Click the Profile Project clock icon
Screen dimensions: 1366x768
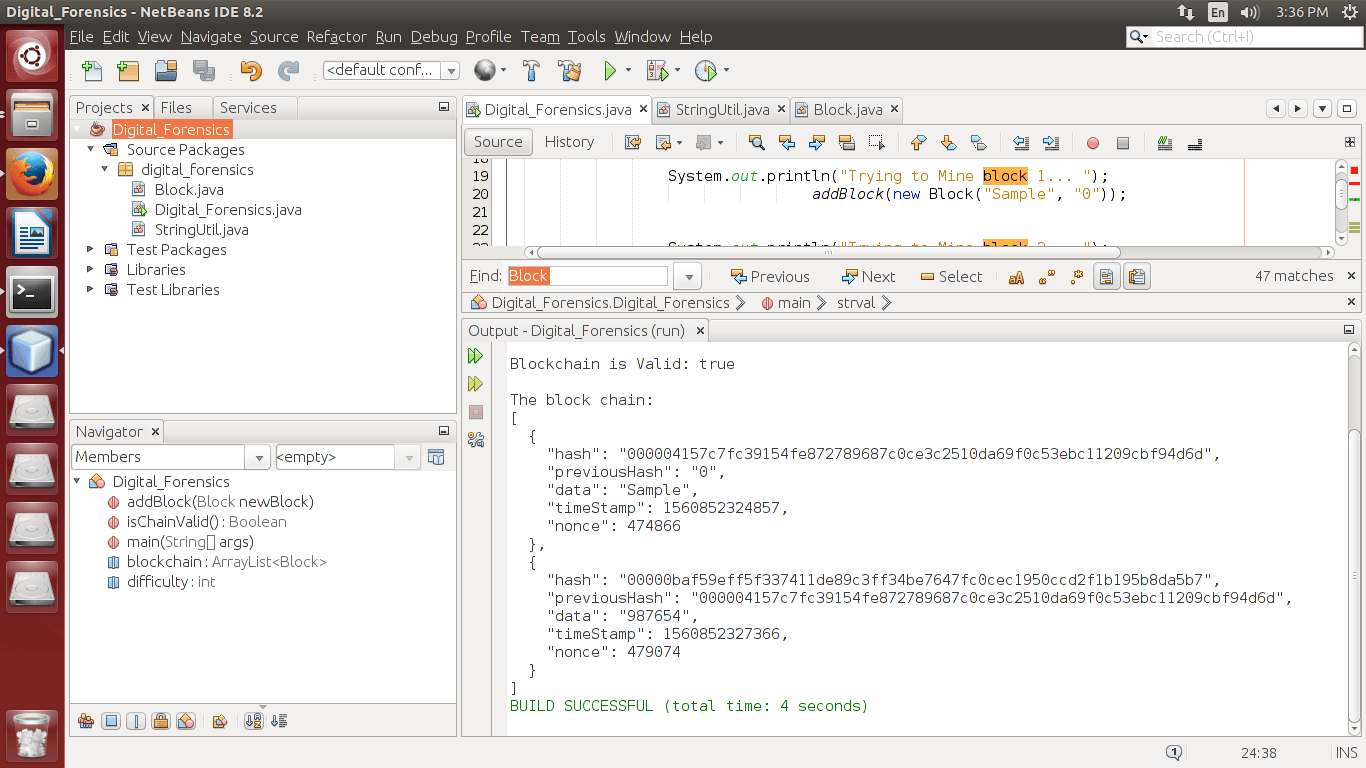pos(706,71)
